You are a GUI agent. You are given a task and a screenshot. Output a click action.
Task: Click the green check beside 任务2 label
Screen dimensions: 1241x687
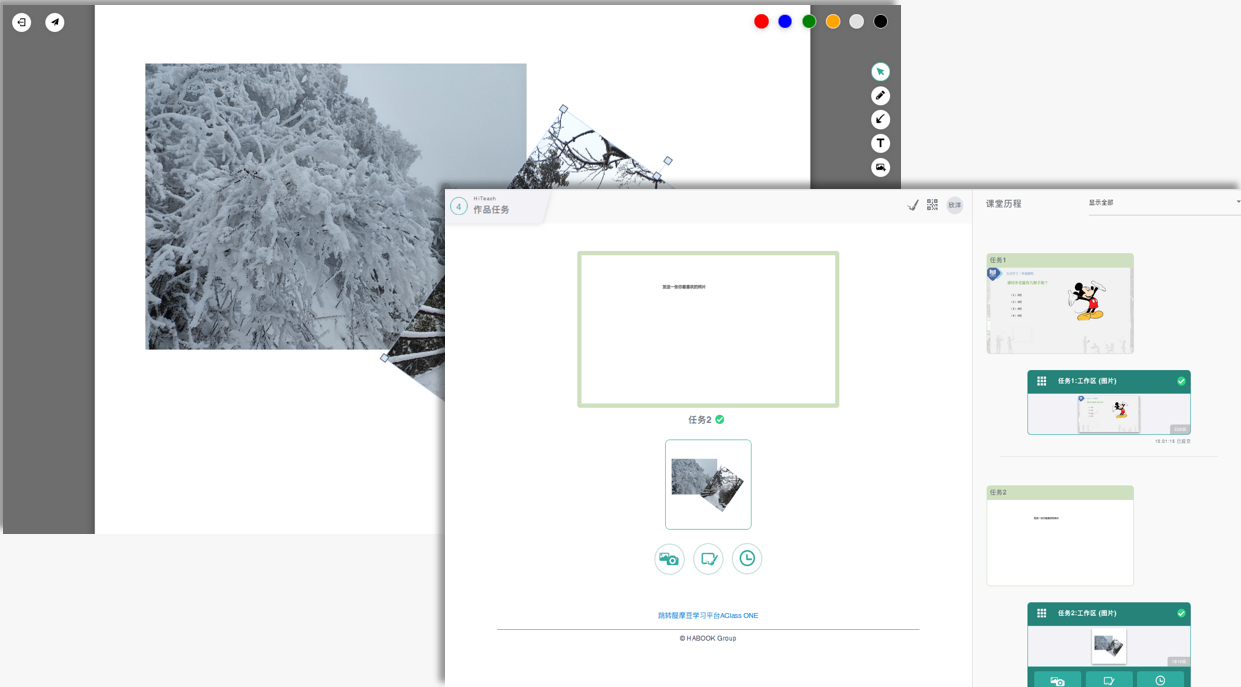720,420
